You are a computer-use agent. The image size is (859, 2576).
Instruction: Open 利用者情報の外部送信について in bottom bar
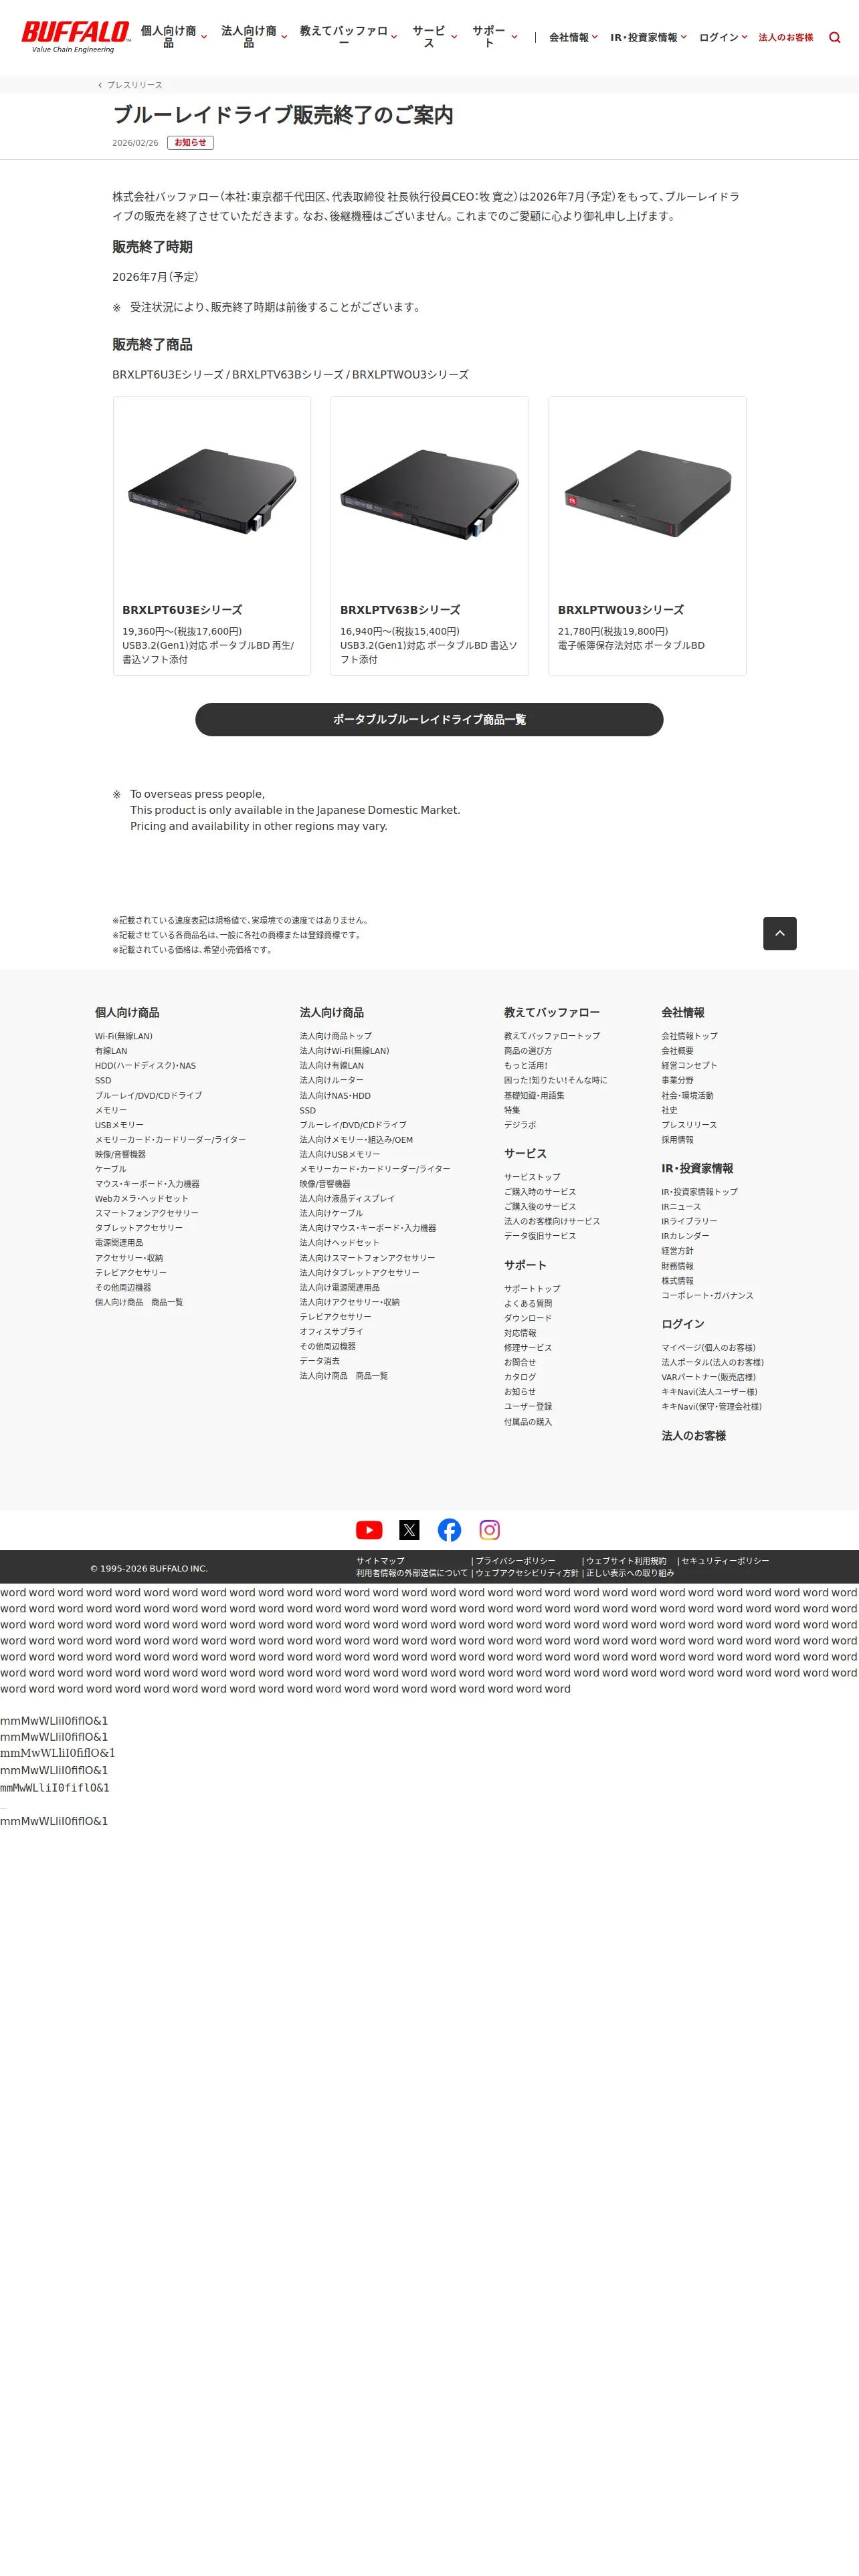point(412,1573)
